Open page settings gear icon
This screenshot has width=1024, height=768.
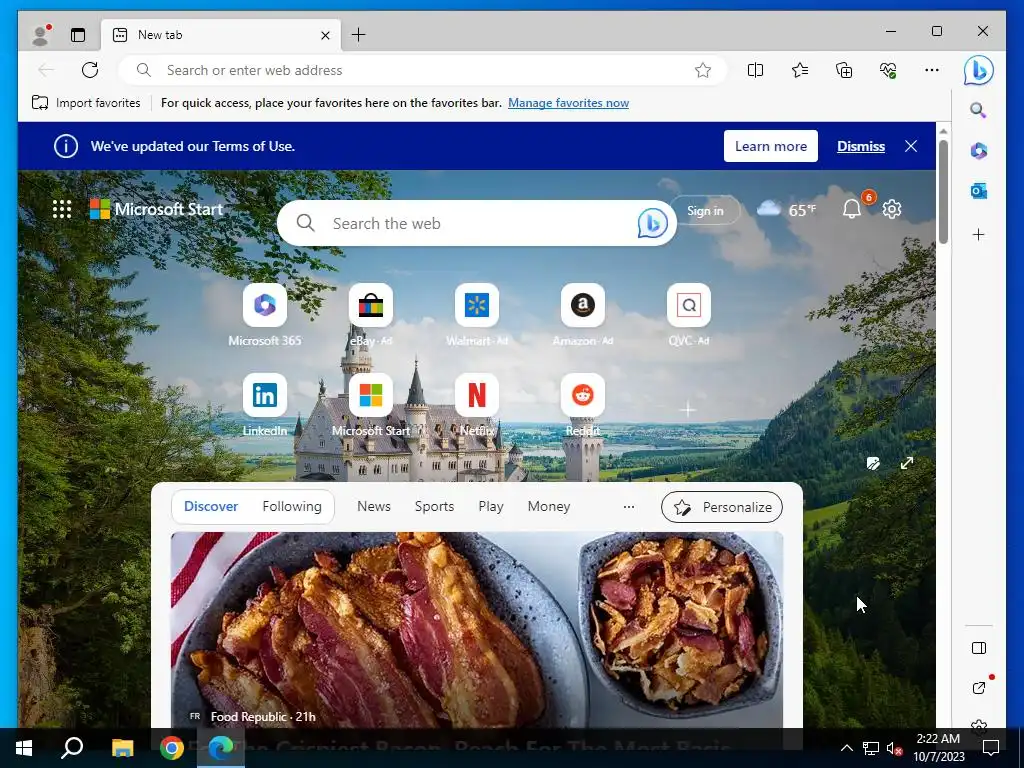point(892,209)
